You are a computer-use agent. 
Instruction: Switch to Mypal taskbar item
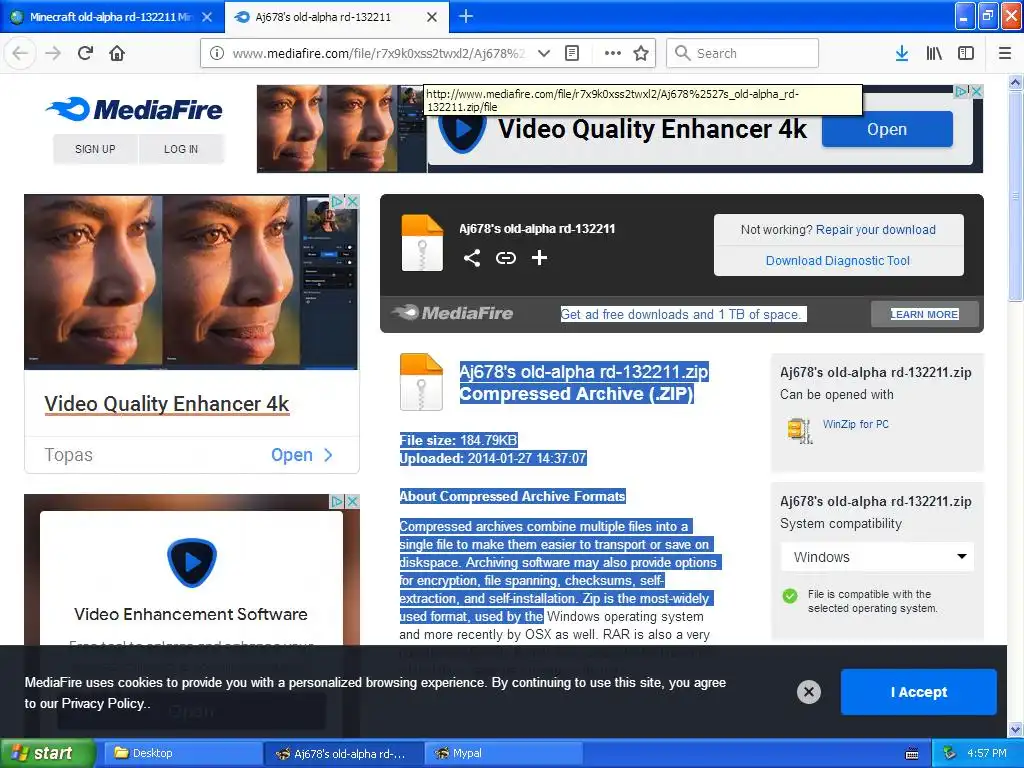[x=504, y=753]
